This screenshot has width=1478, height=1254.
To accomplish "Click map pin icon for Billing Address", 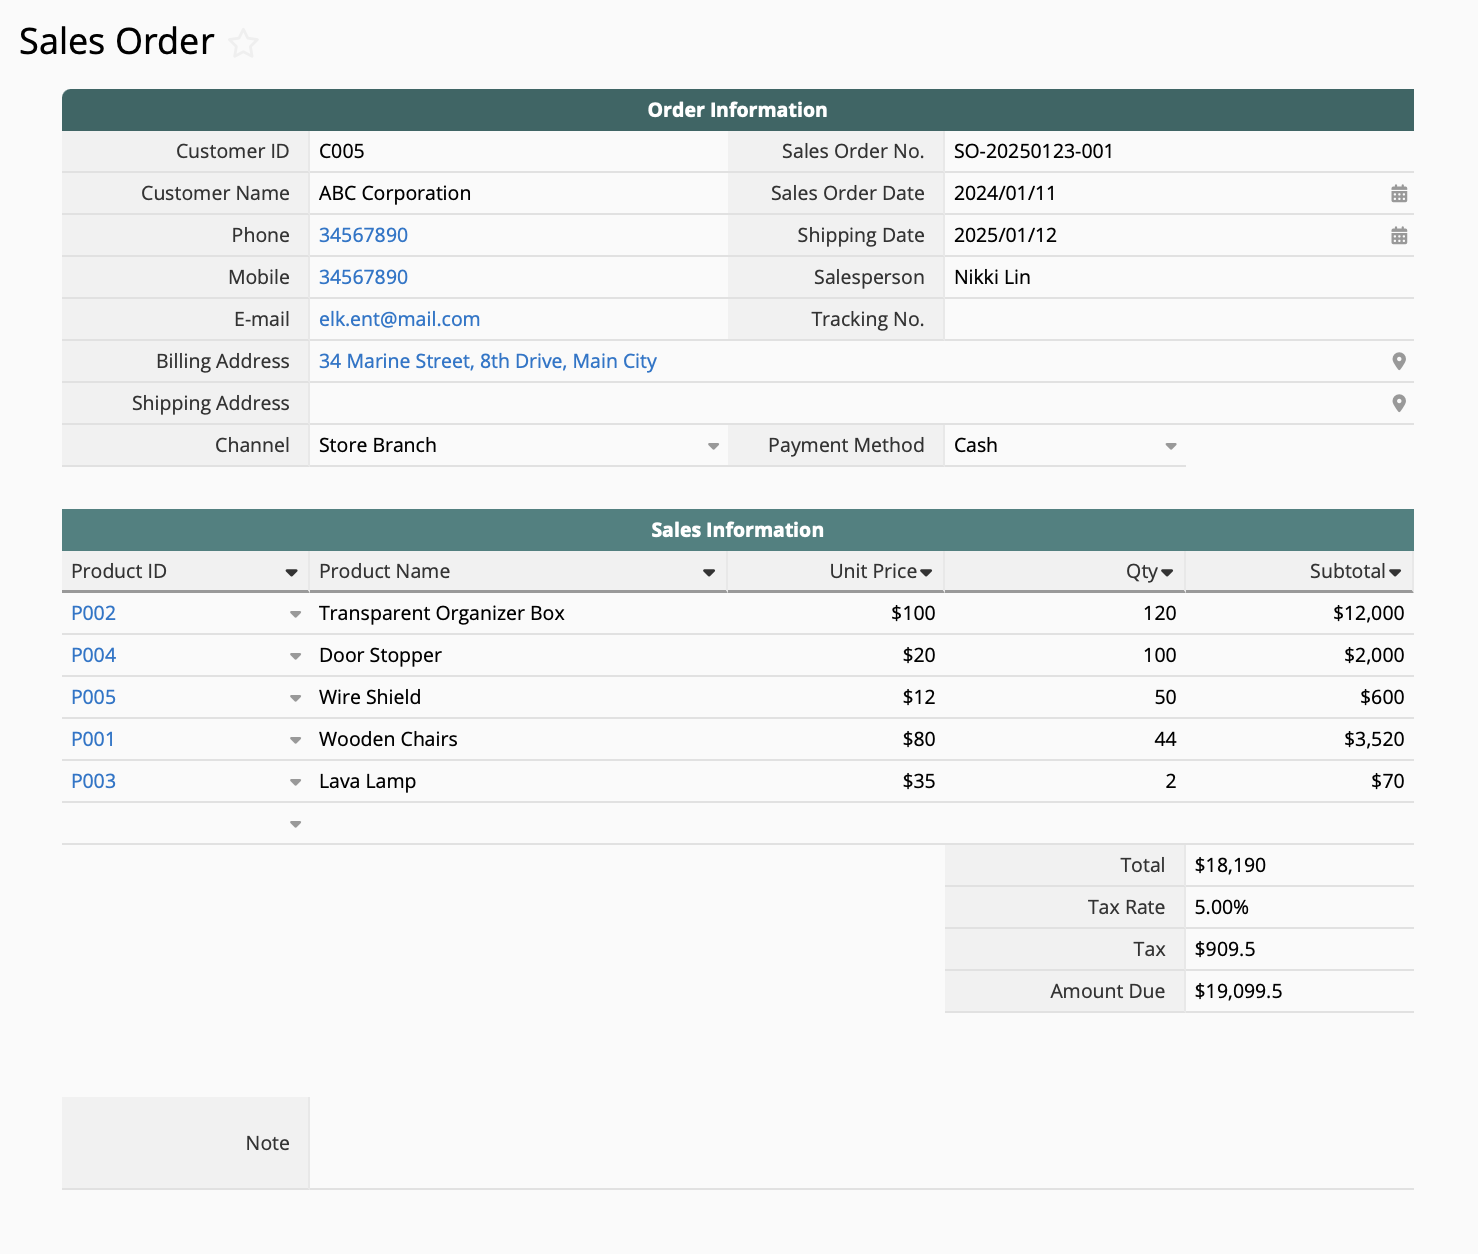I will coord(1399,362).
